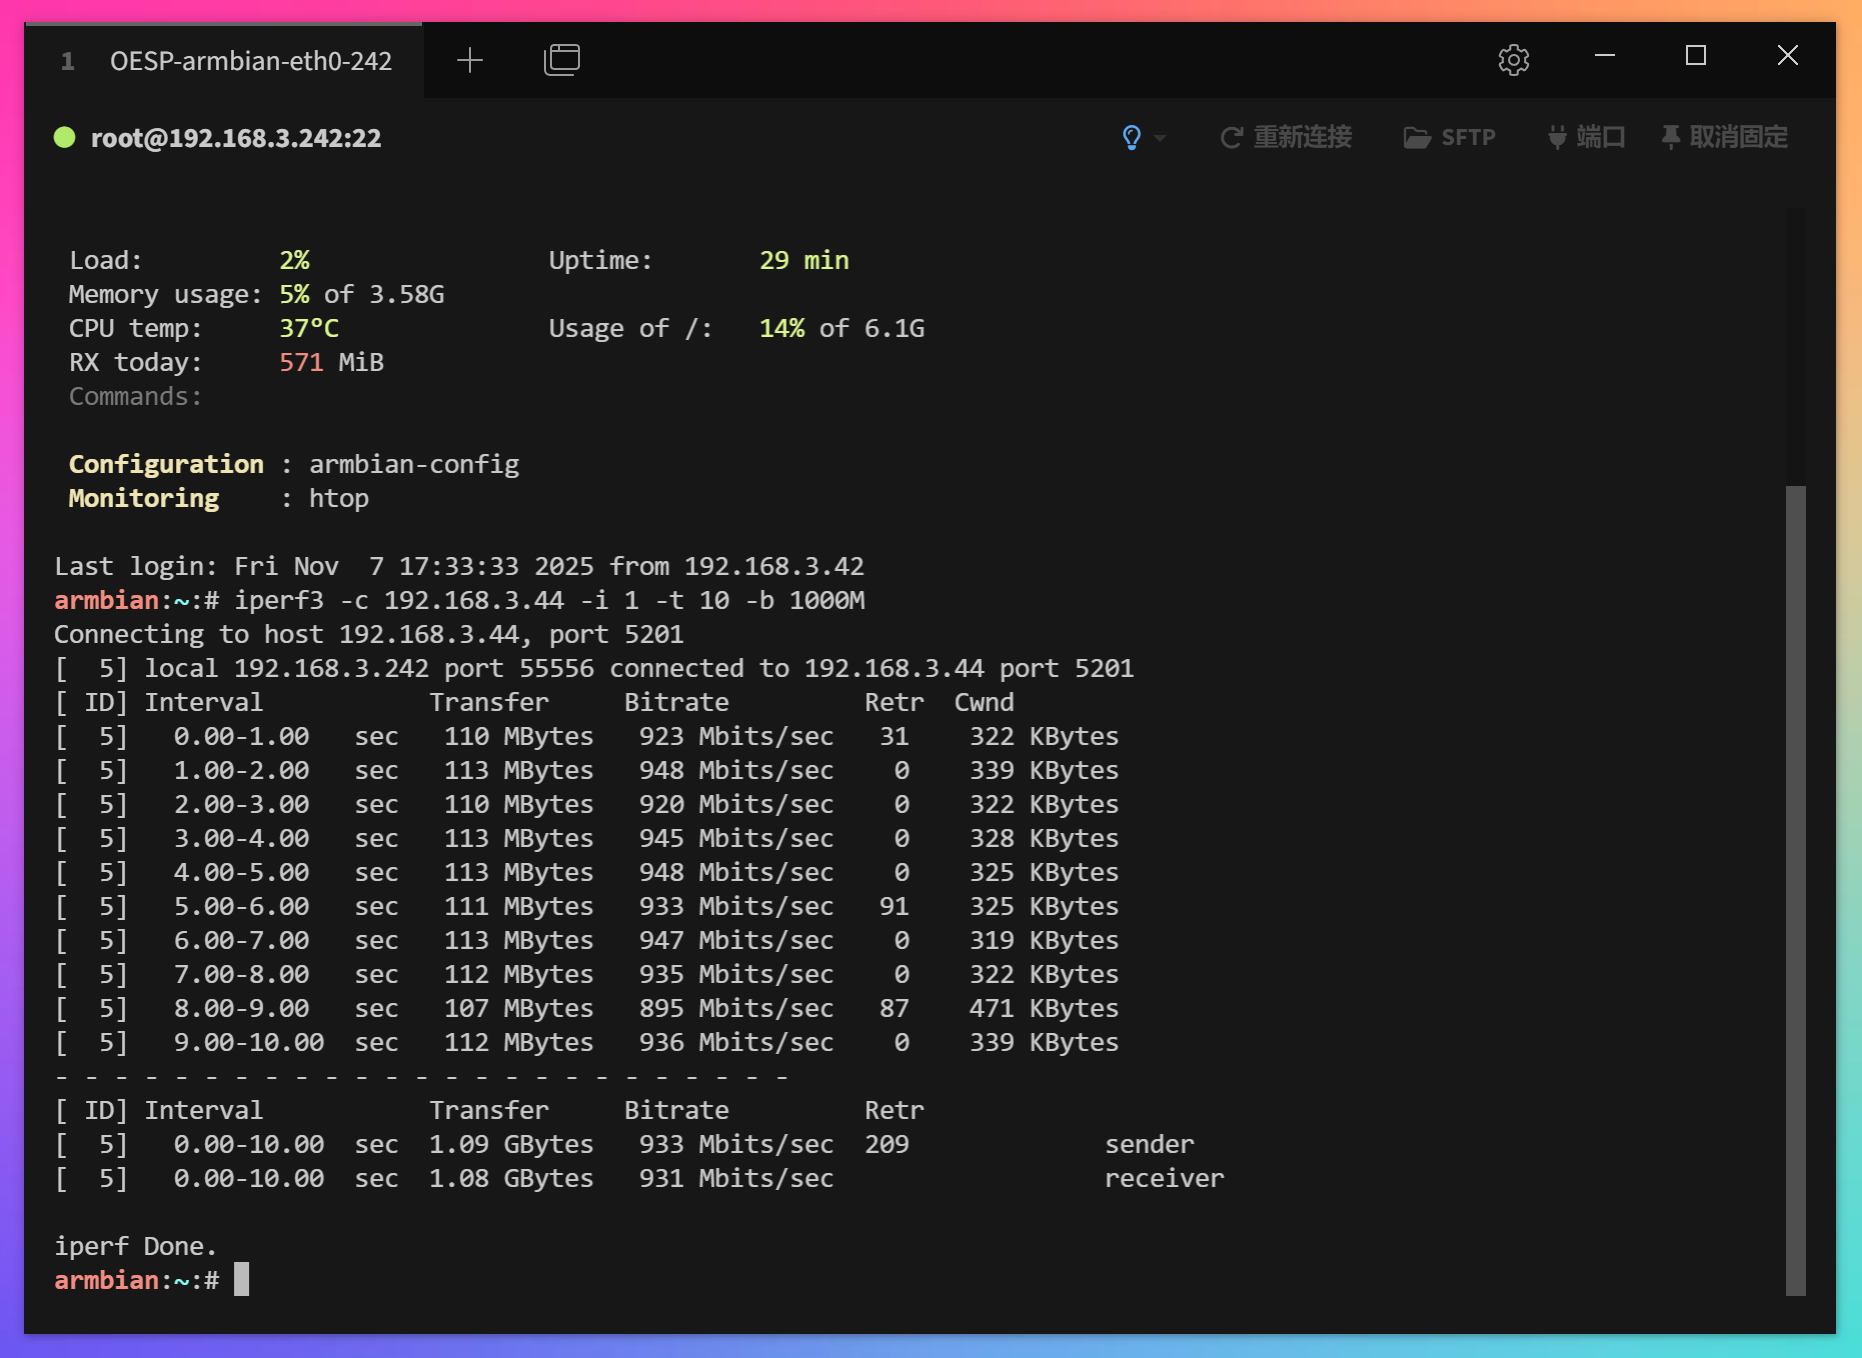Click the 重新连接 reconnect button
Image resolution: width=1862 pixels, height=1358 pixels.
1286,137
